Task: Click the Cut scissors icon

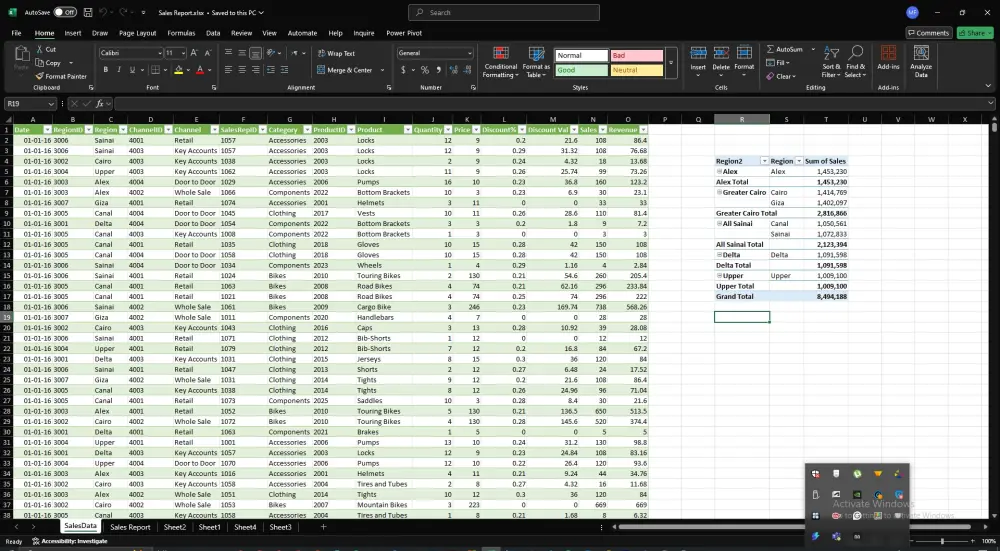Action: pos(40,49)
